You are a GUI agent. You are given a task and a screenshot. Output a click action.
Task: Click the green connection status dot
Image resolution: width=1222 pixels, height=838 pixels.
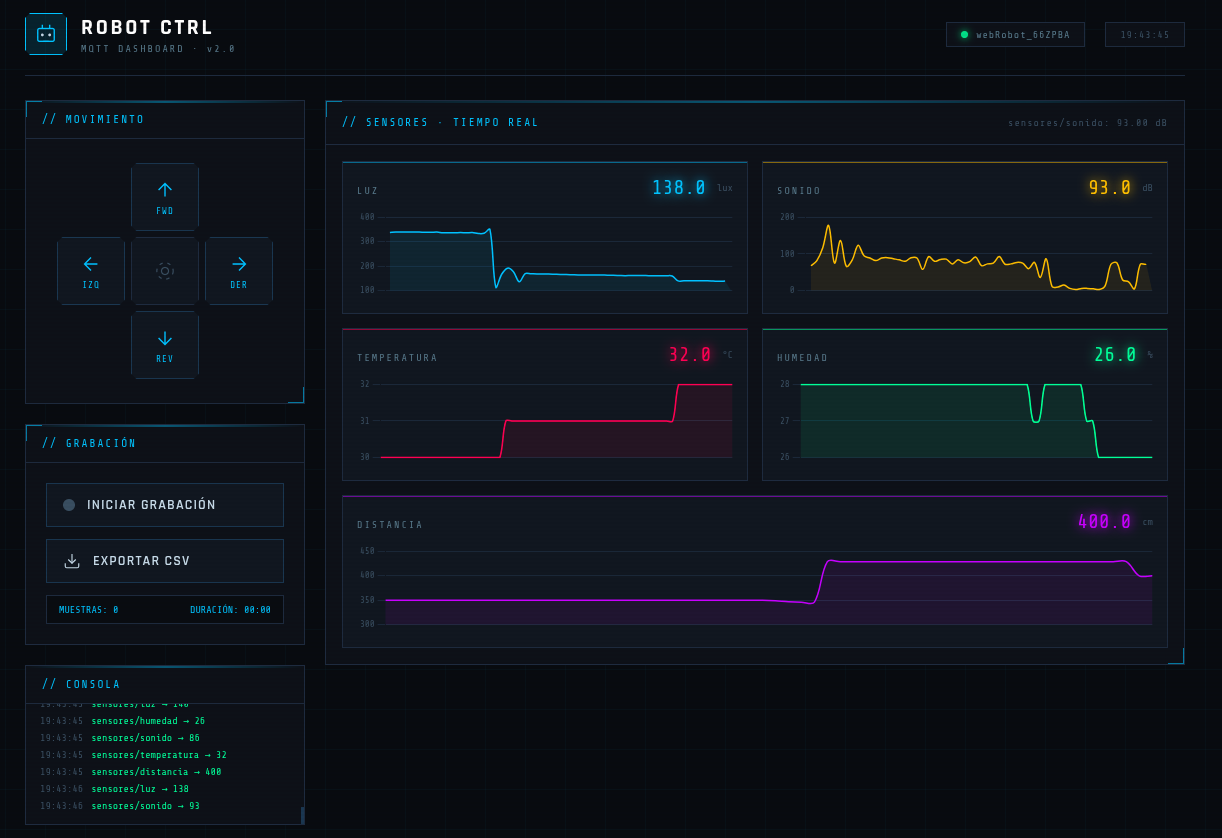[x=964, y=35]
